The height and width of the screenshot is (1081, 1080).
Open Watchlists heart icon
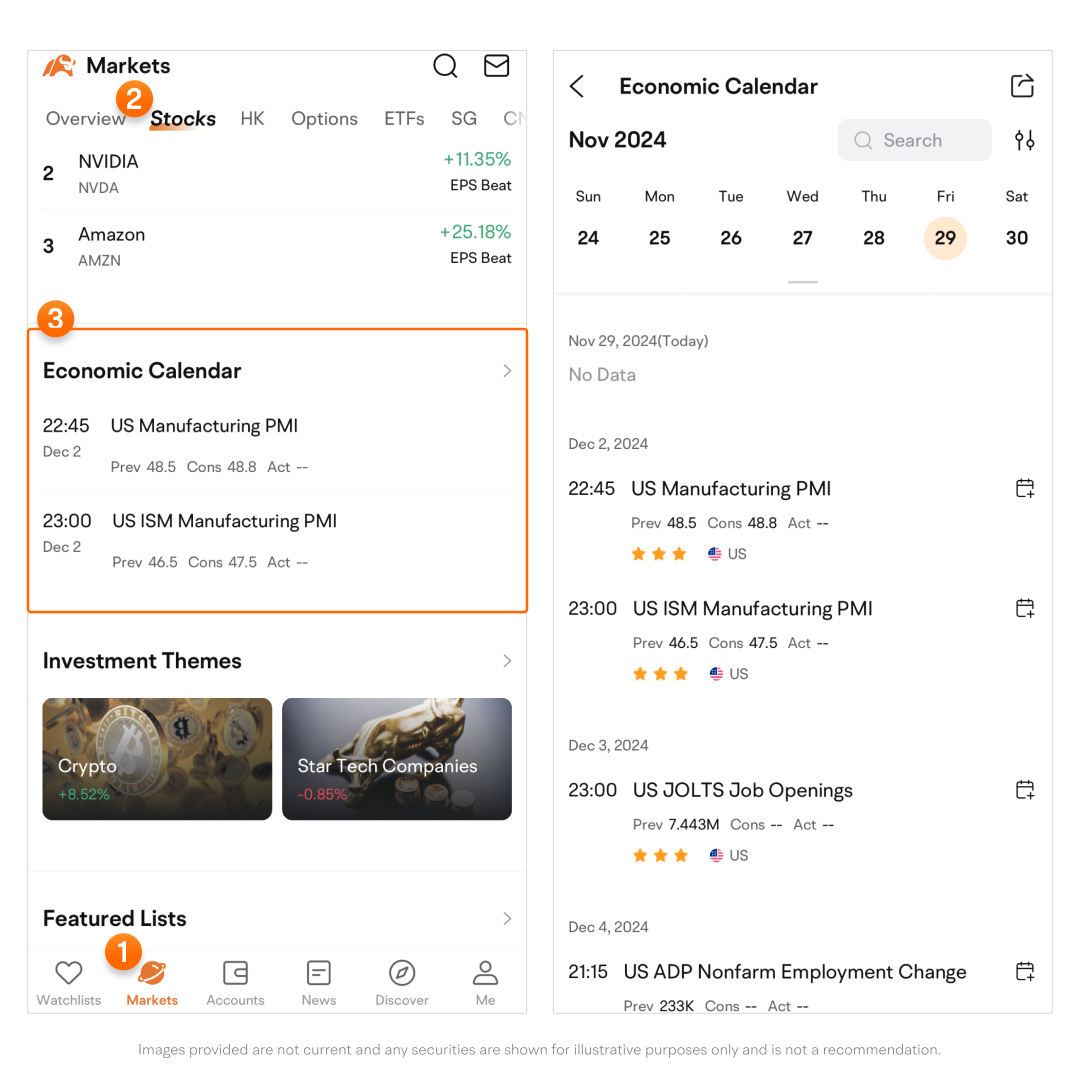pos(69,973)
